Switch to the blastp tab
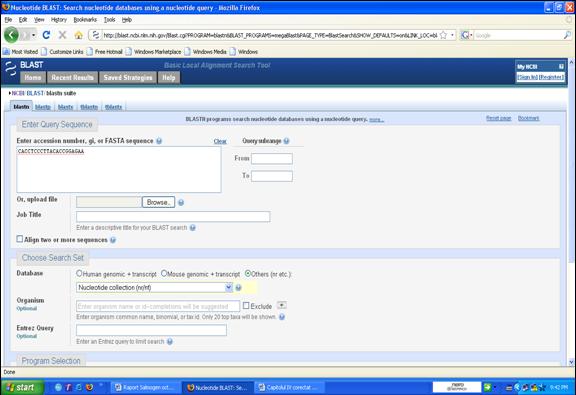This screenshot has width=576, height=395. (43, 107)
